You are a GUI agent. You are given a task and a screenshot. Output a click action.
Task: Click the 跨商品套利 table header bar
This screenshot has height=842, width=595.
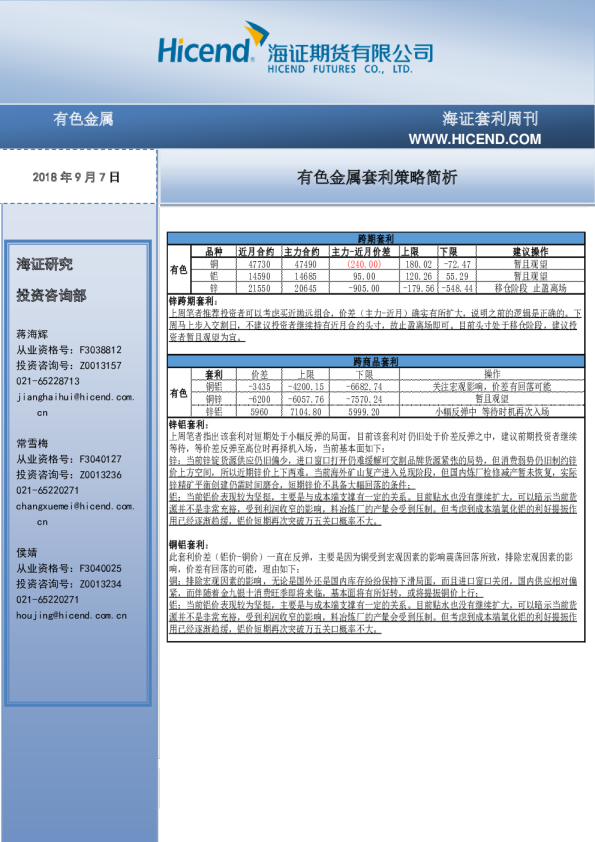pyautogui.click(x=376, y=361)
